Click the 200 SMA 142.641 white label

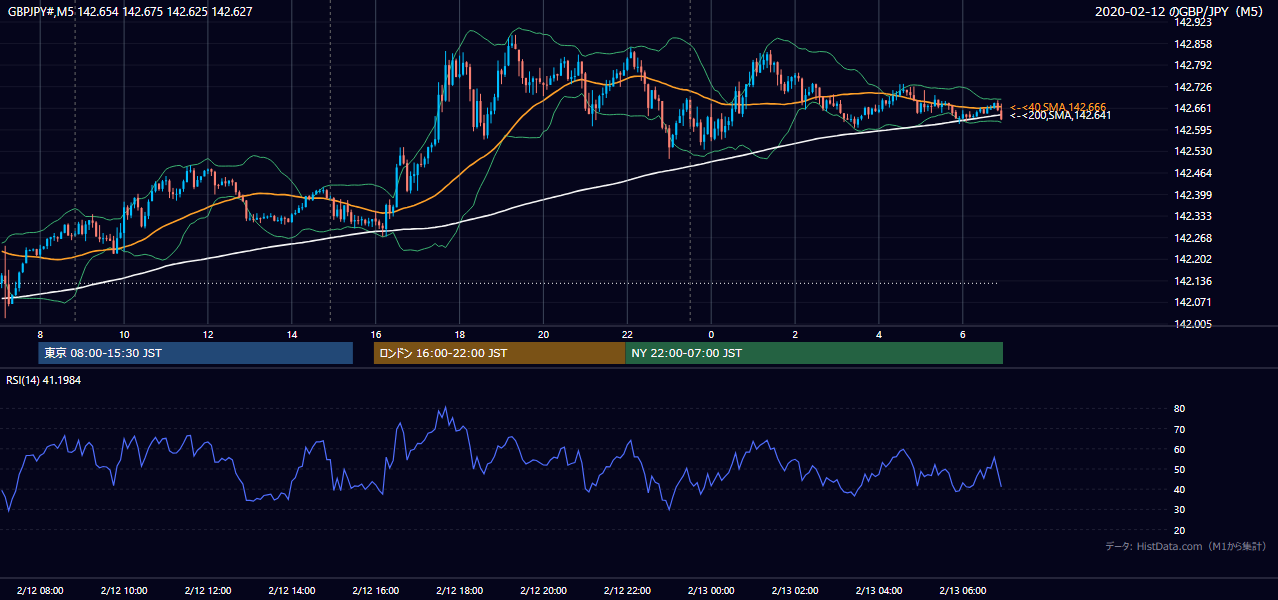[1060, 116]
